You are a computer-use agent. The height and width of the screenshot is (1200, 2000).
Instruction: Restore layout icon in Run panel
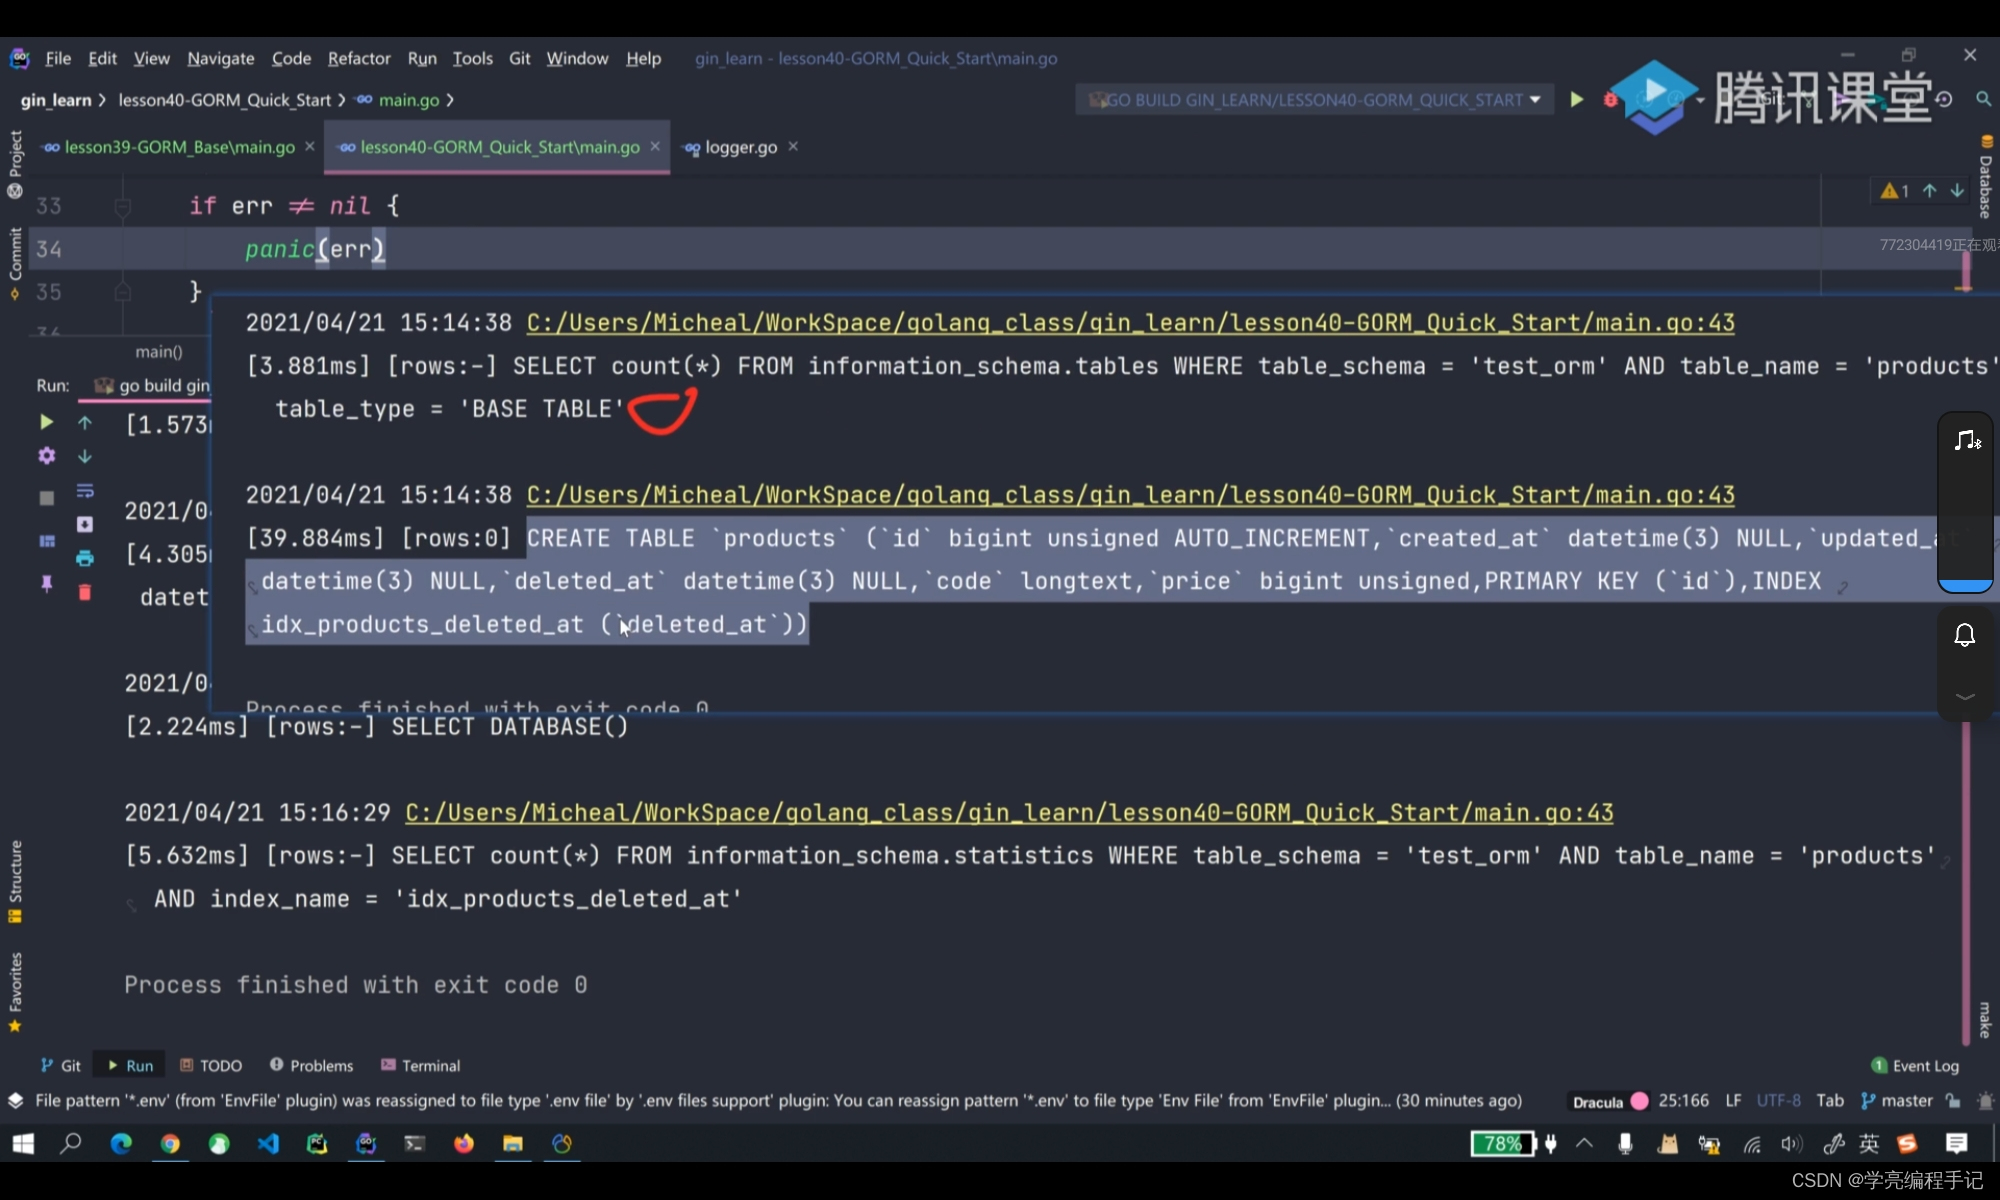46,541
